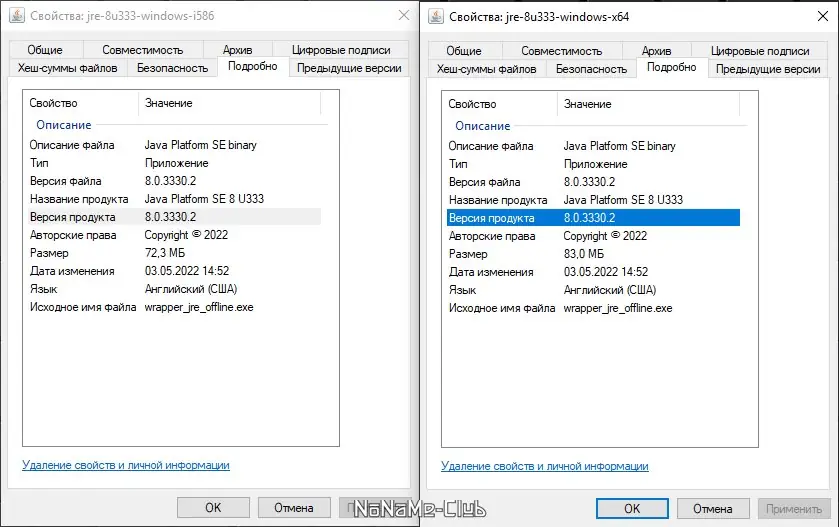Select Хеш-суммы файлов tab in x64 window
The height and width of the screenshot is (527, 839).
pos(487,69)
